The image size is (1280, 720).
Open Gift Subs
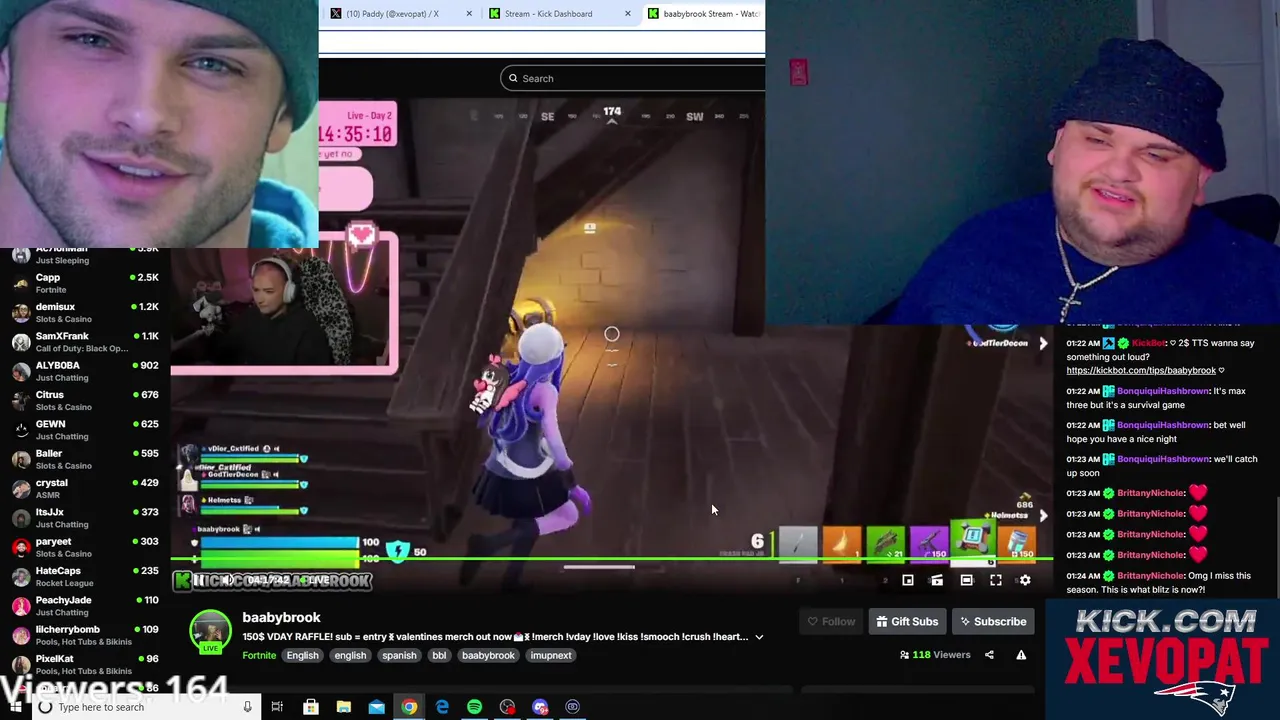point(907,622)
